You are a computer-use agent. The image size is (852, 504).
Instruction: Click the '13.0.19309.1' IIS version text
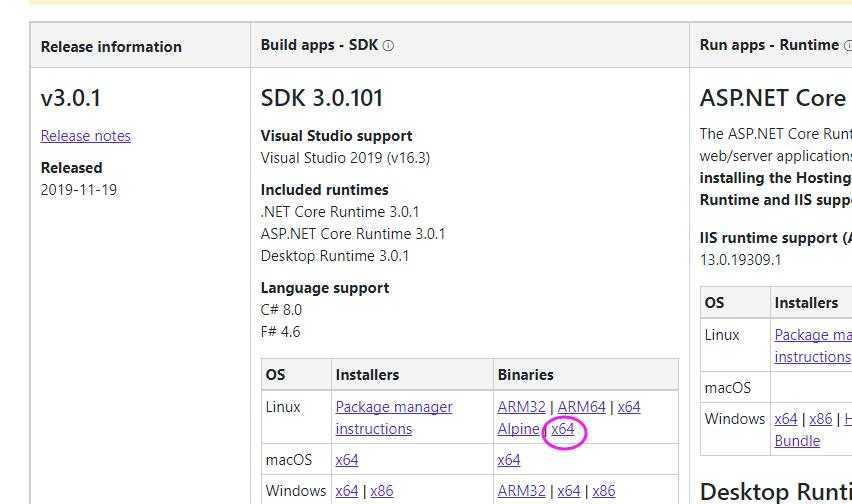point(741,260)
